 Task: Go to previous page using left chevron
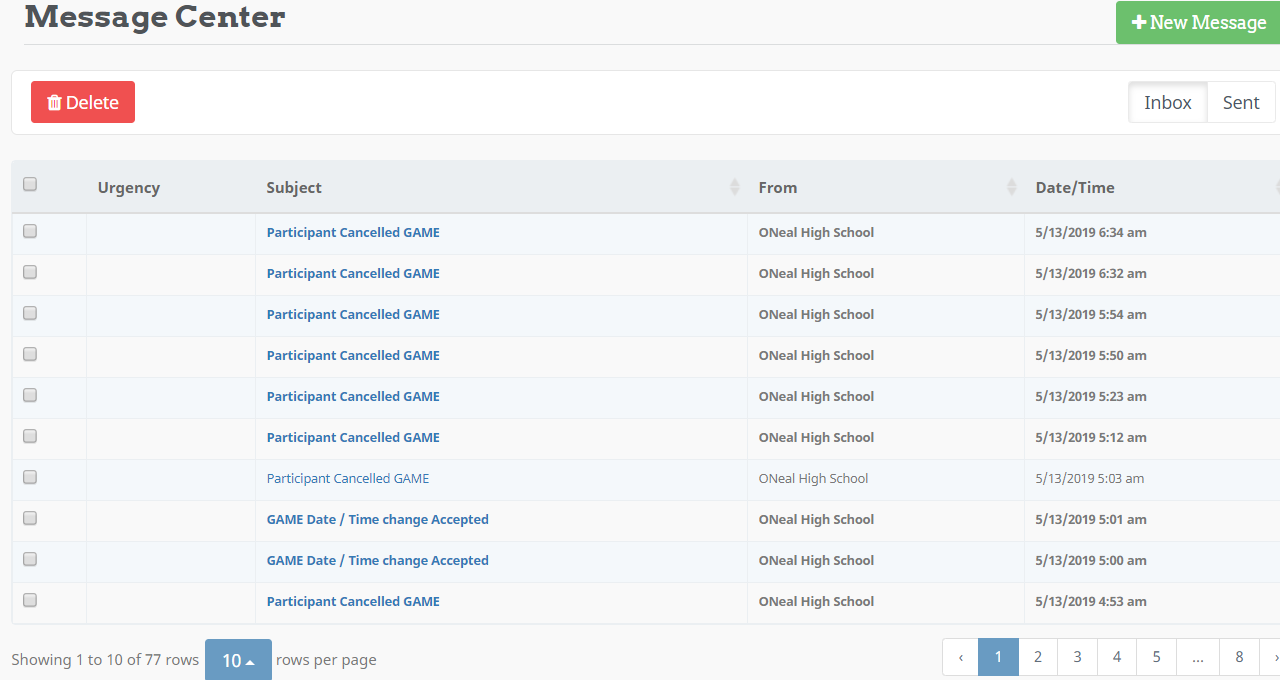pyautogui.click(x=961, y=657)
